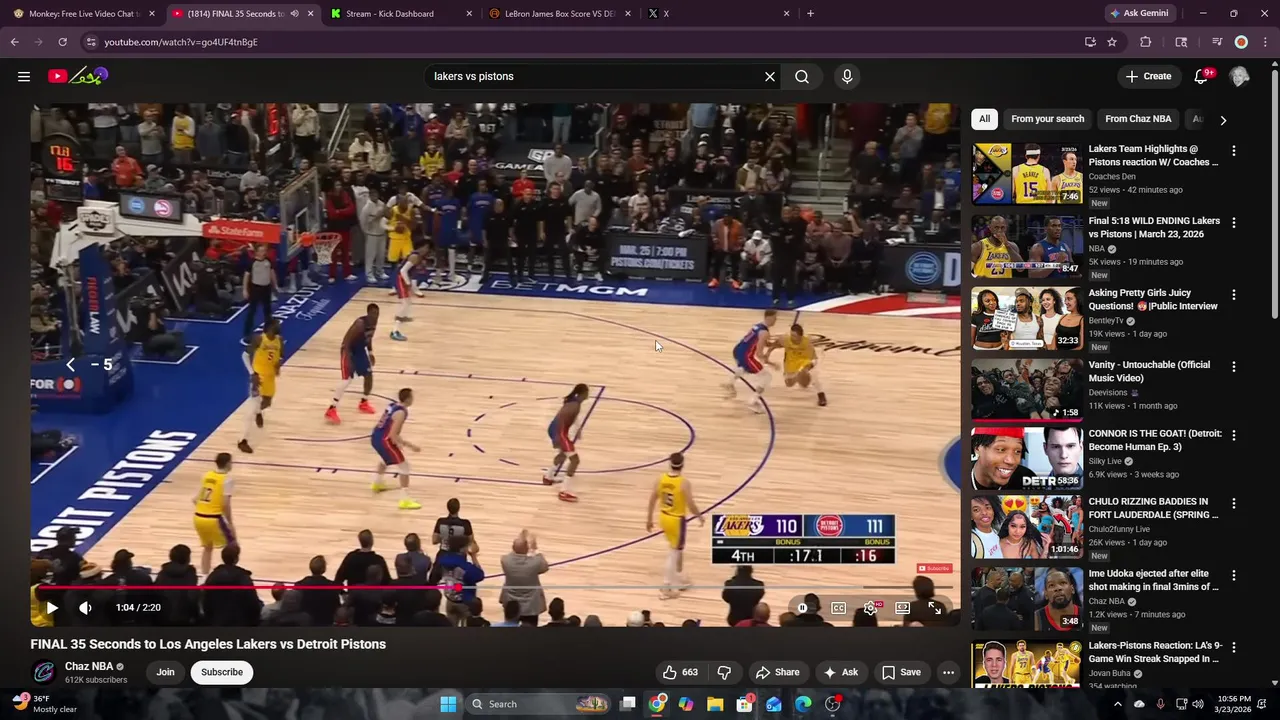
Task: Subscribe to Chaz NBA
Action: tap(222, 672)
